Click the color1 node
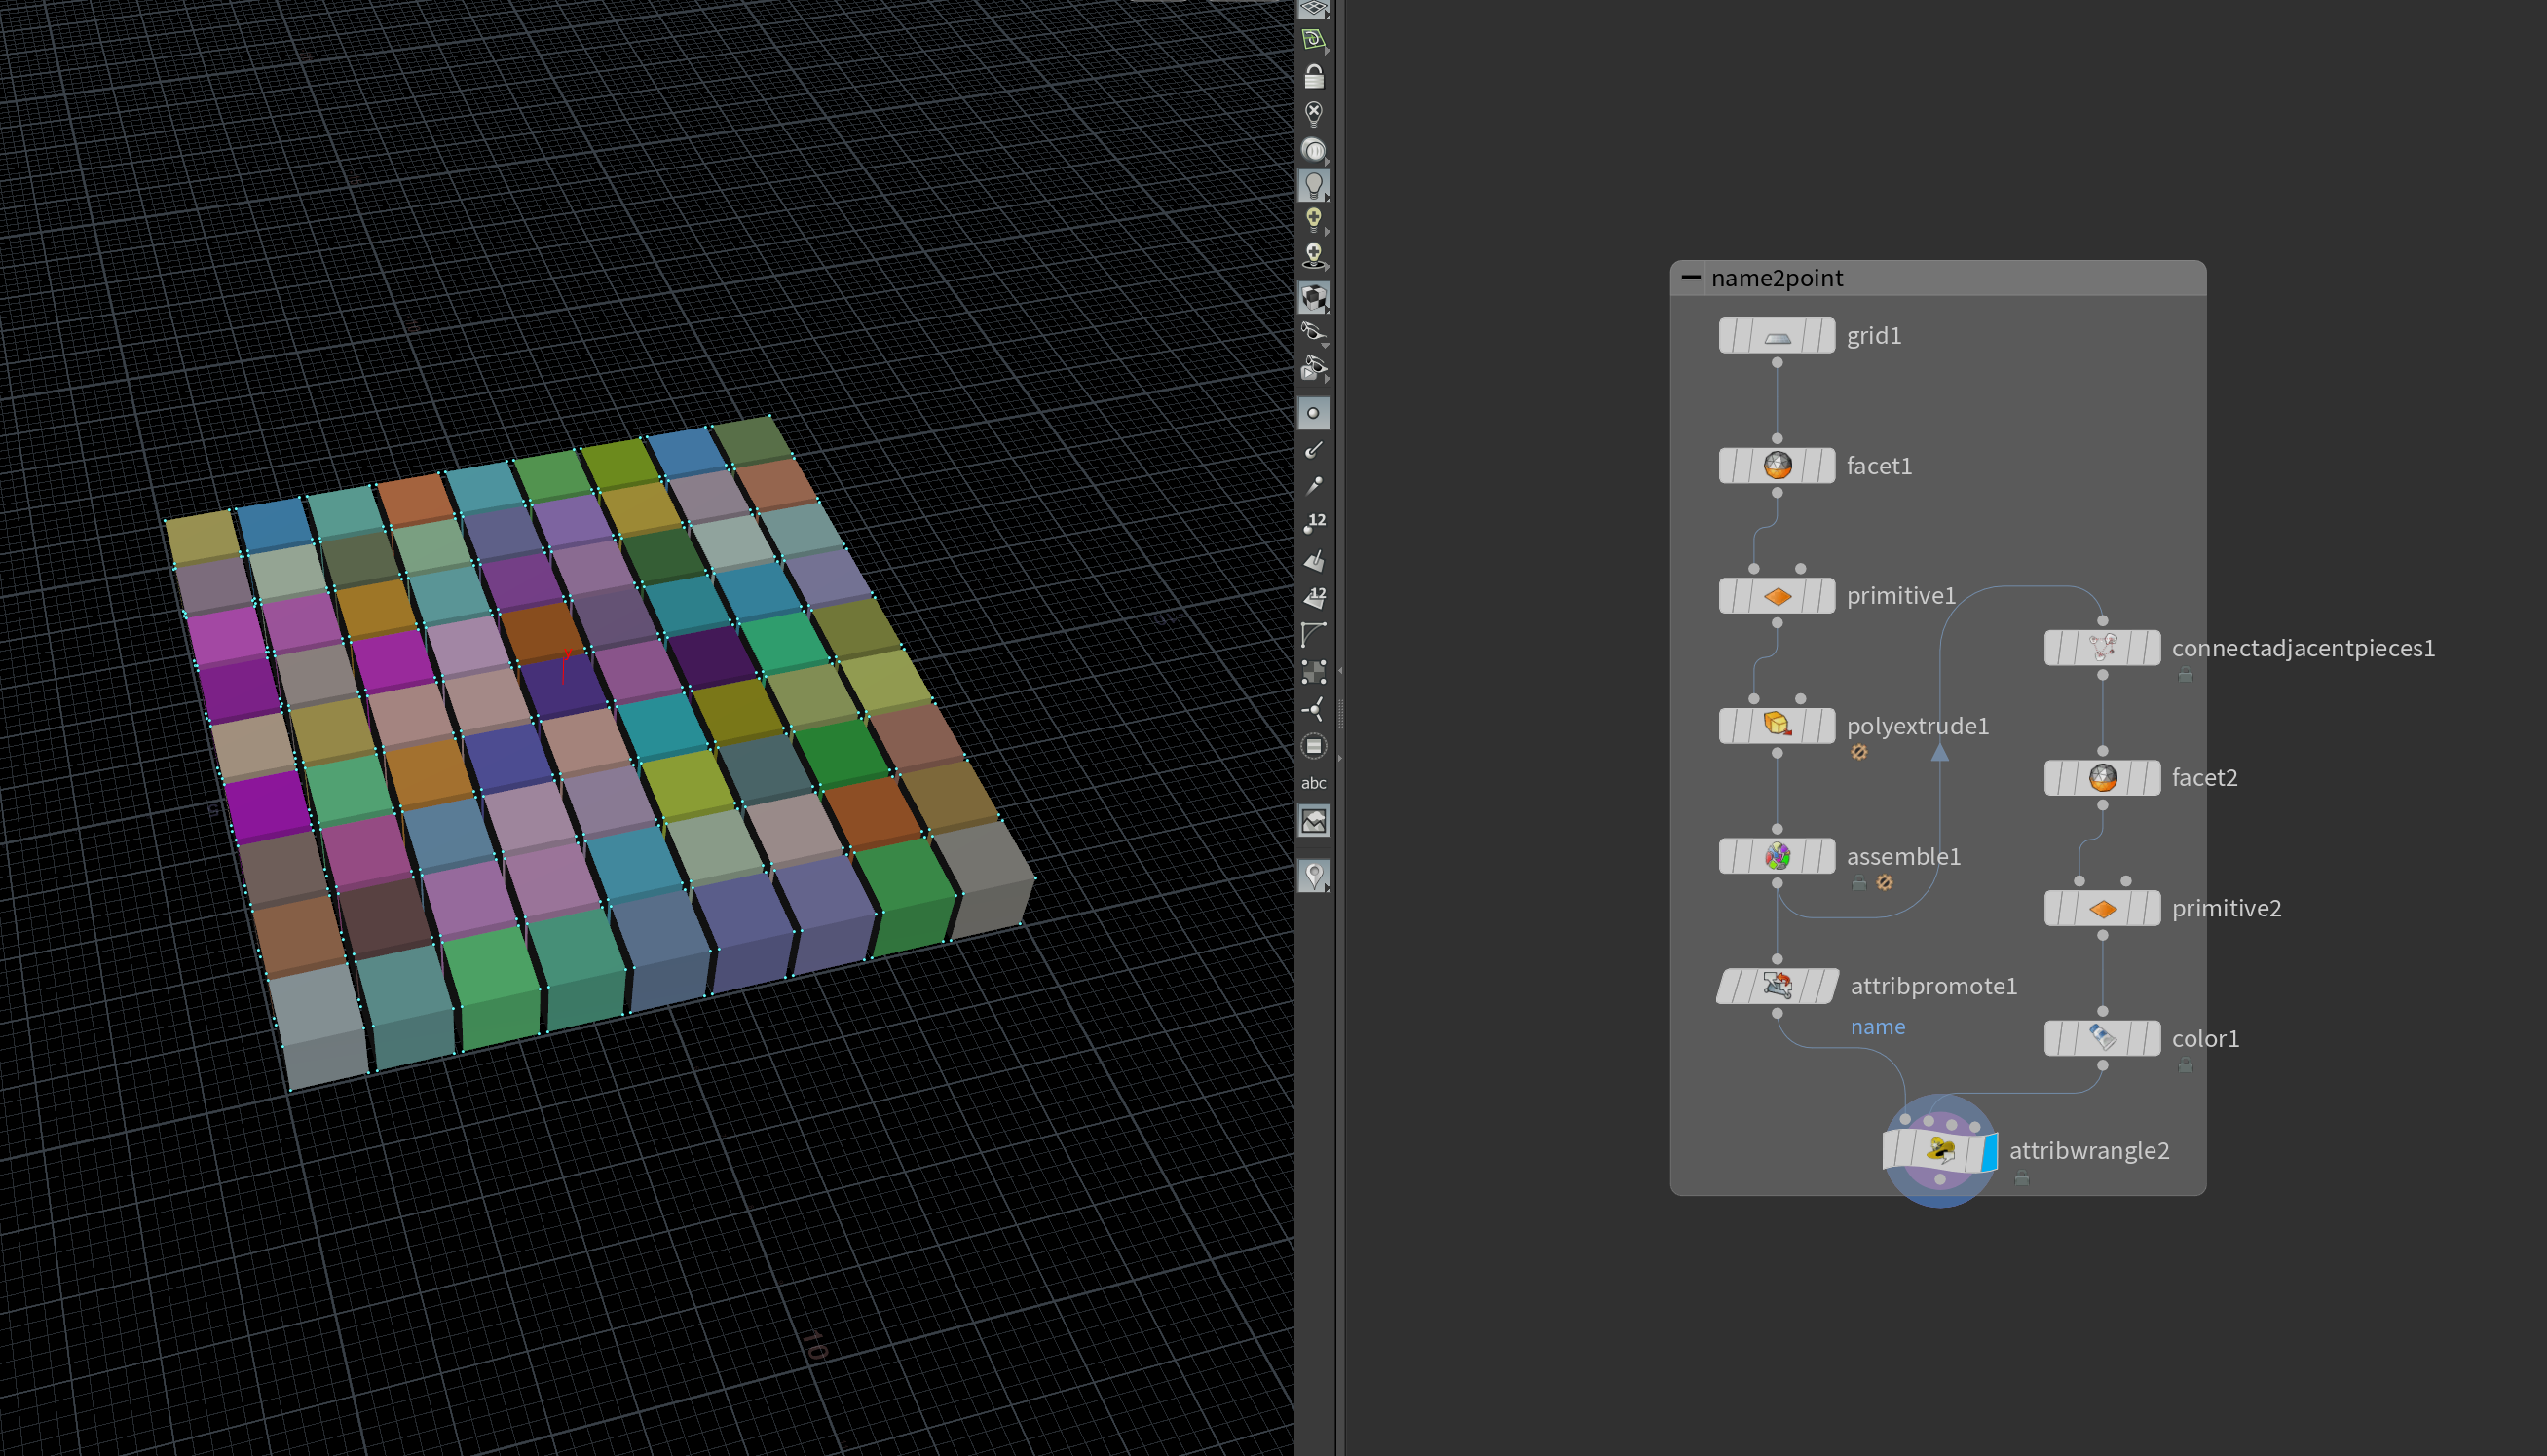The width and height of the screenshot is (2547, 1456). pyautogui.click(x=2101, y=1038)
